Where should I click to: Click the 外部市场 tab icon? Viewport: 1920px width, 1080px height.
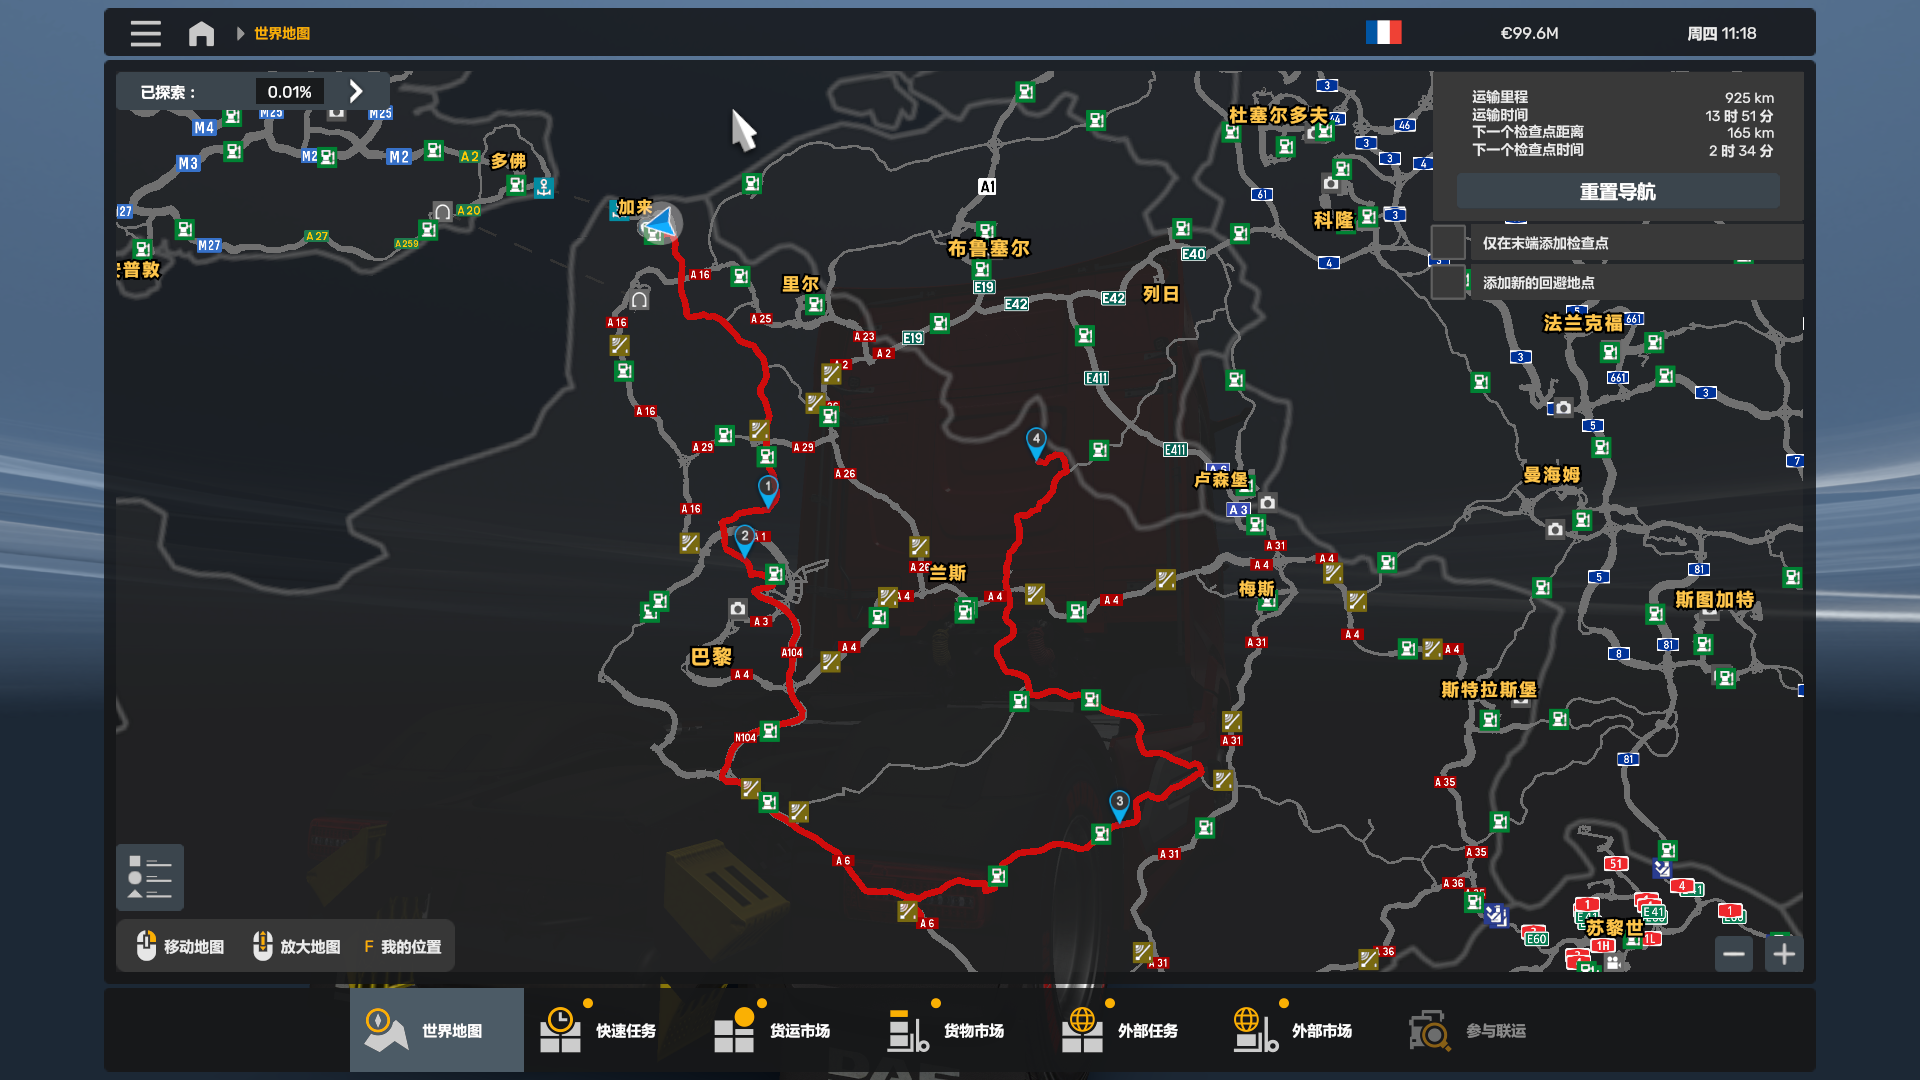1256,1030
